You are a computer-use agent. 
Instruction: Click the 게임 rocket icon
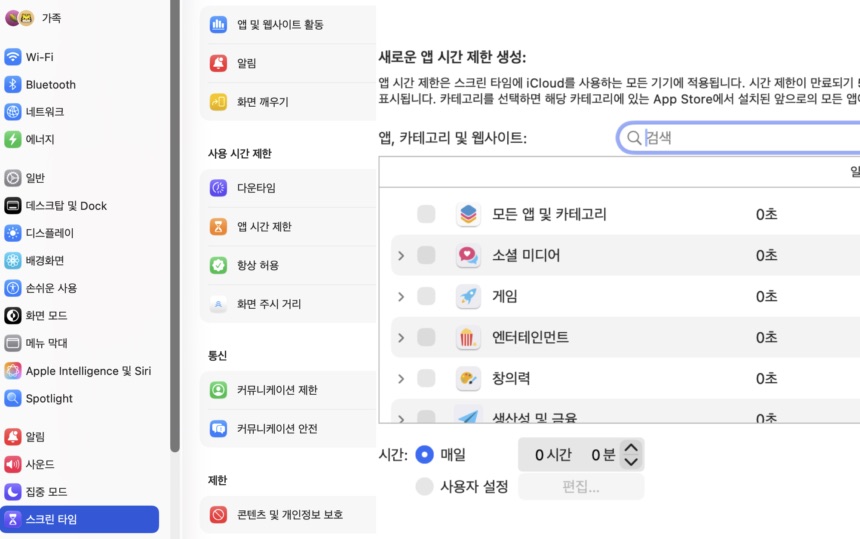click(x=468, y=297)
